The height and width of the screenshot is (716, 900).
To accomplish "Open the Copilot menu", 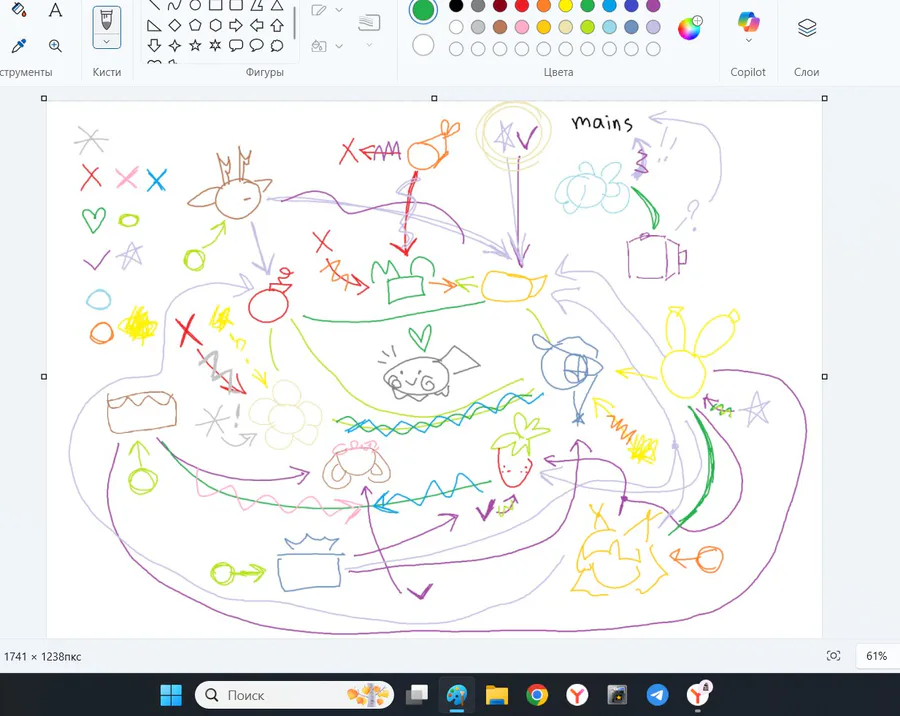I will (748, 28).
